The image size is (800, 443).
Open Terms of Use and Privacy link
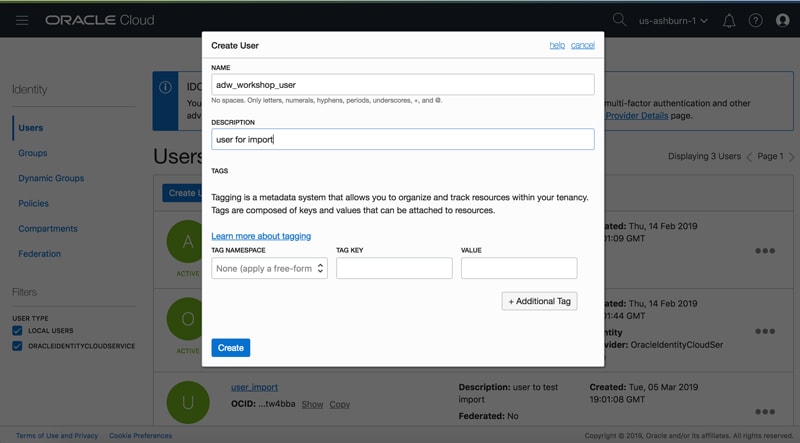tap(57, 436)
